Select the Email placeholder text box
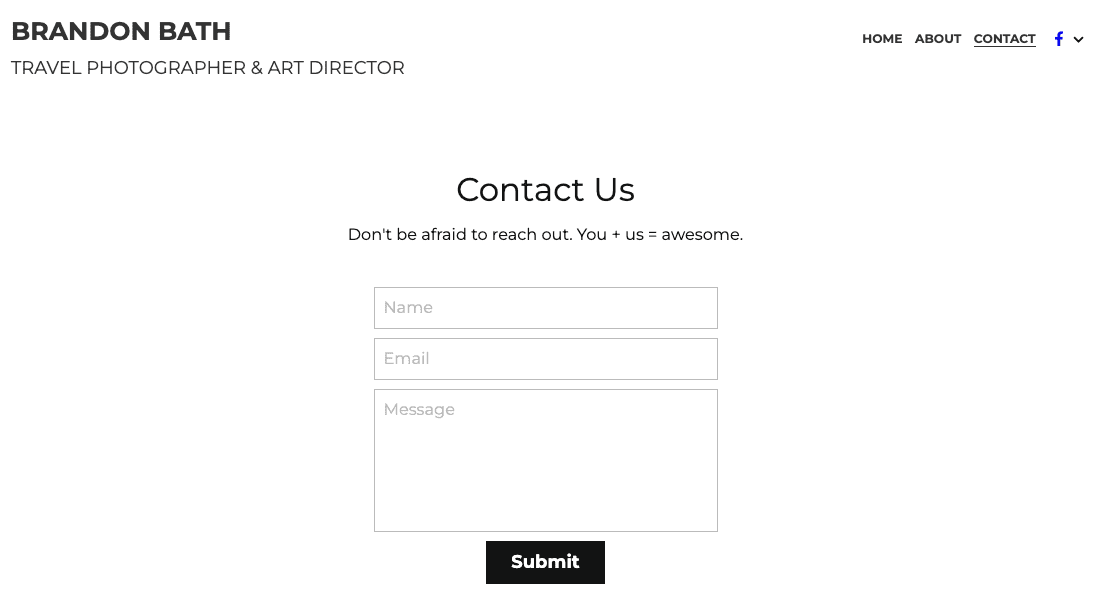 pos(406,359)
